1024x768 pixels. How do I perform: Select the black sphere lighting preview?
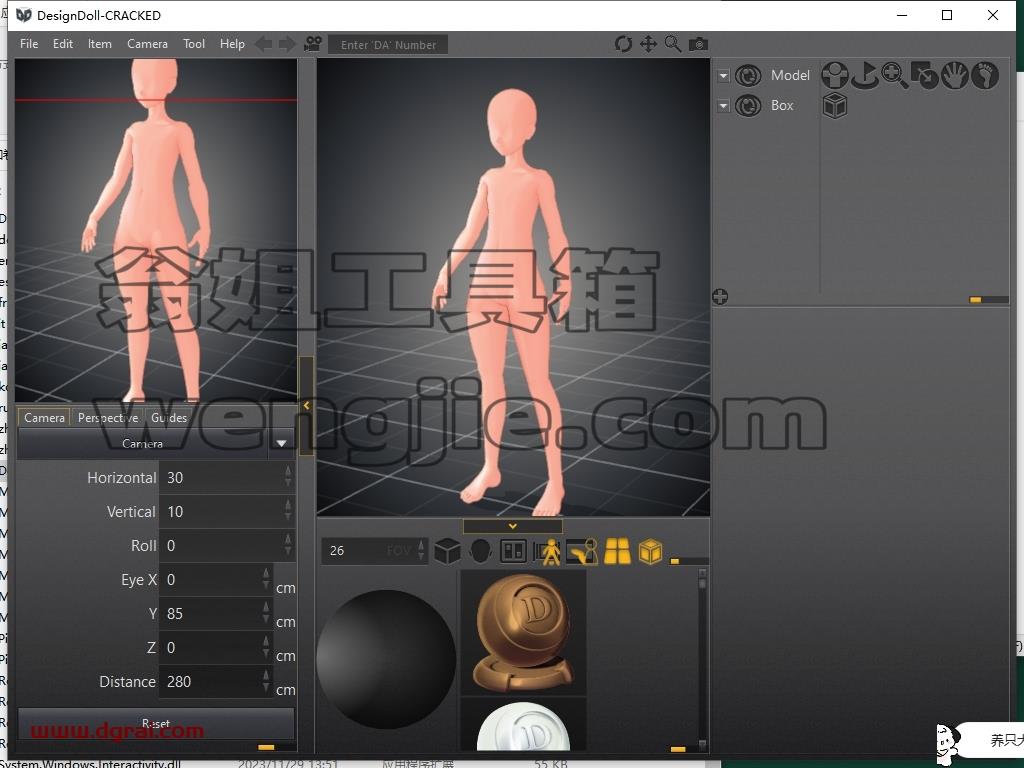(x=387, y=660)
